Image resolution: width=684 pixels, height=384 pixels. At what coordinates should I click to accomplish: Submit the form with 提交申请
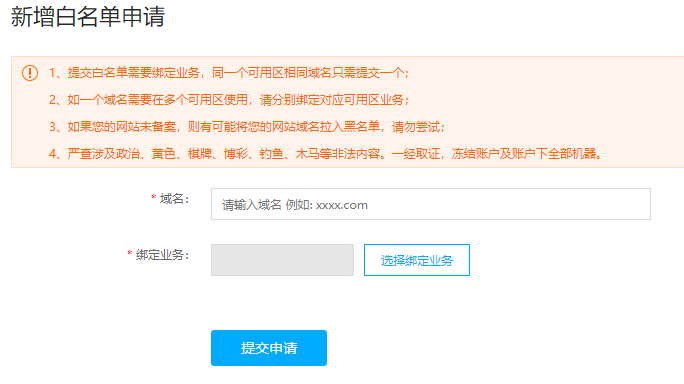click(x=269, y=348)
